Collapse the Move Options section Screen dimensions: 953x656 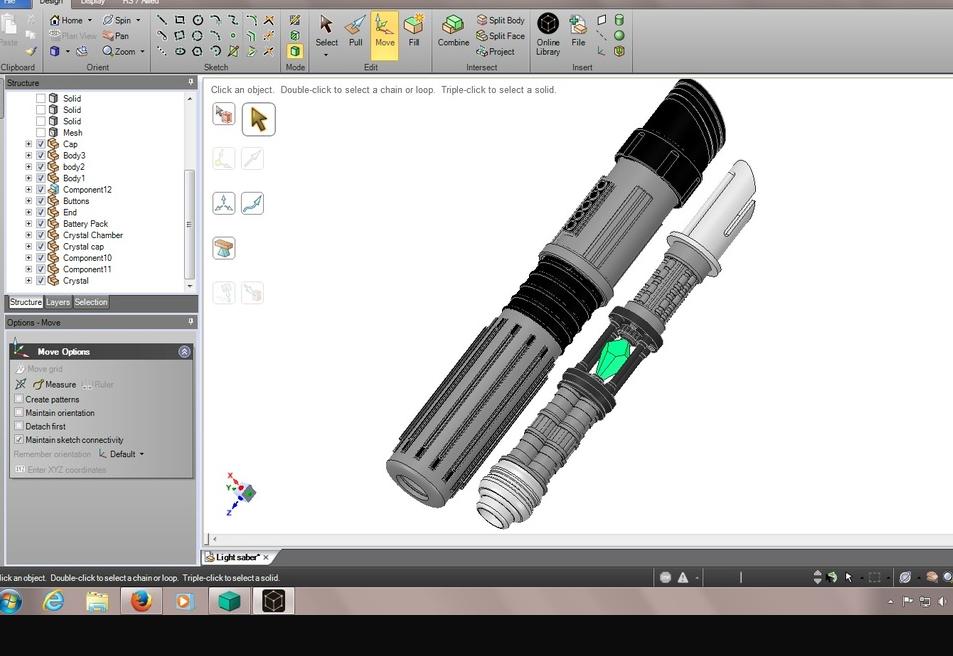click(184, 351)
